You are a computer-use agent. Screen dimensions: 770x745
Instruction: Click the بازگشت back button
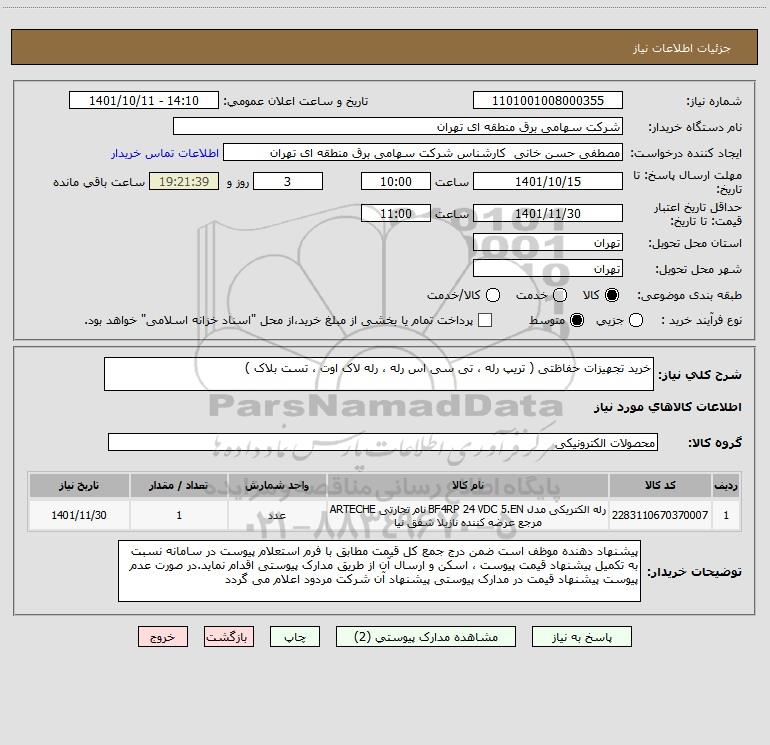pyautogui.click(x=229, y=637)
